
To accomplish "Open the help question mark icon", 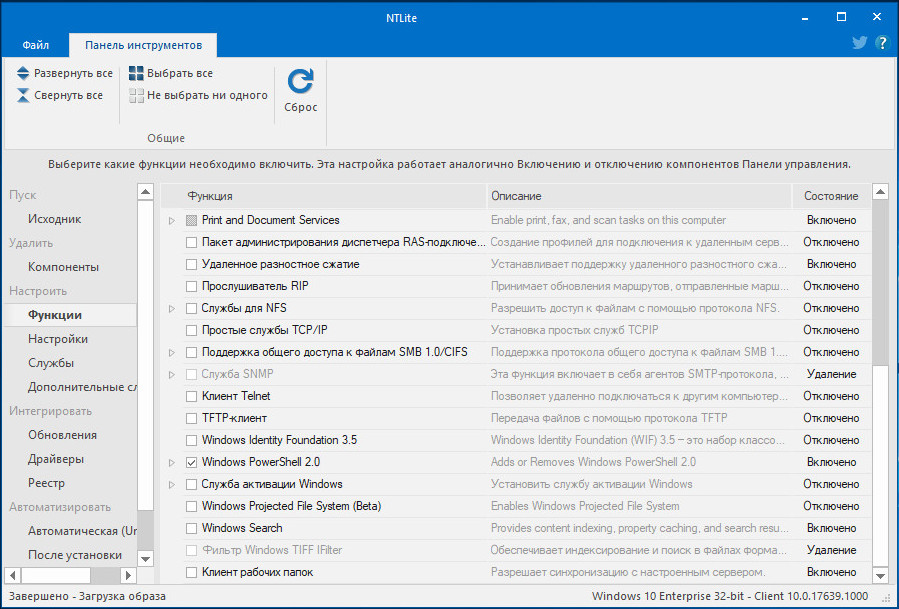I will pyautogui.click(x=882, y=43).
